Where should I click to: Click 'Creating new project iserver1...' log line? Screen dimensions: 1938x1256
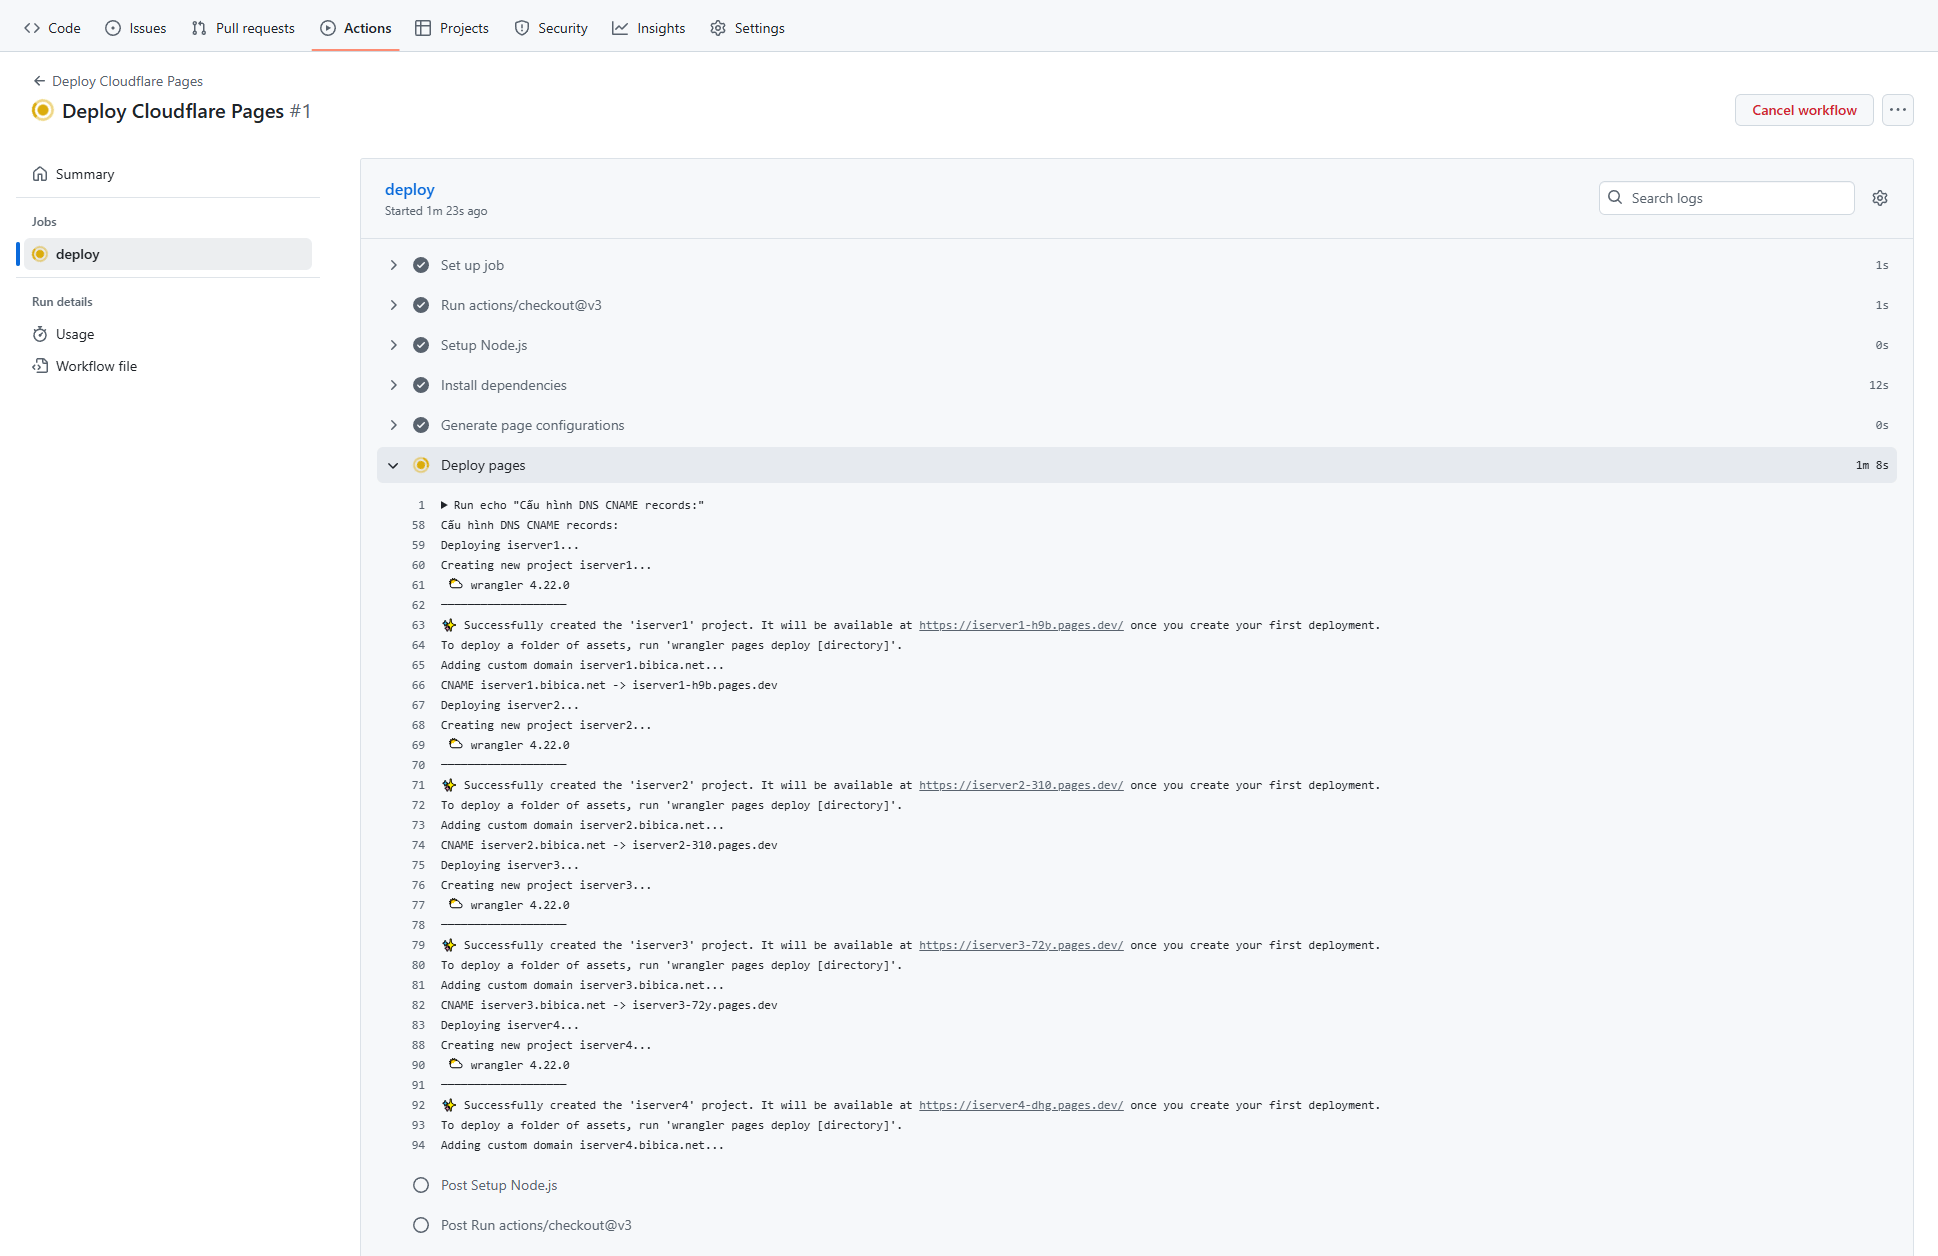pos(546,565)
